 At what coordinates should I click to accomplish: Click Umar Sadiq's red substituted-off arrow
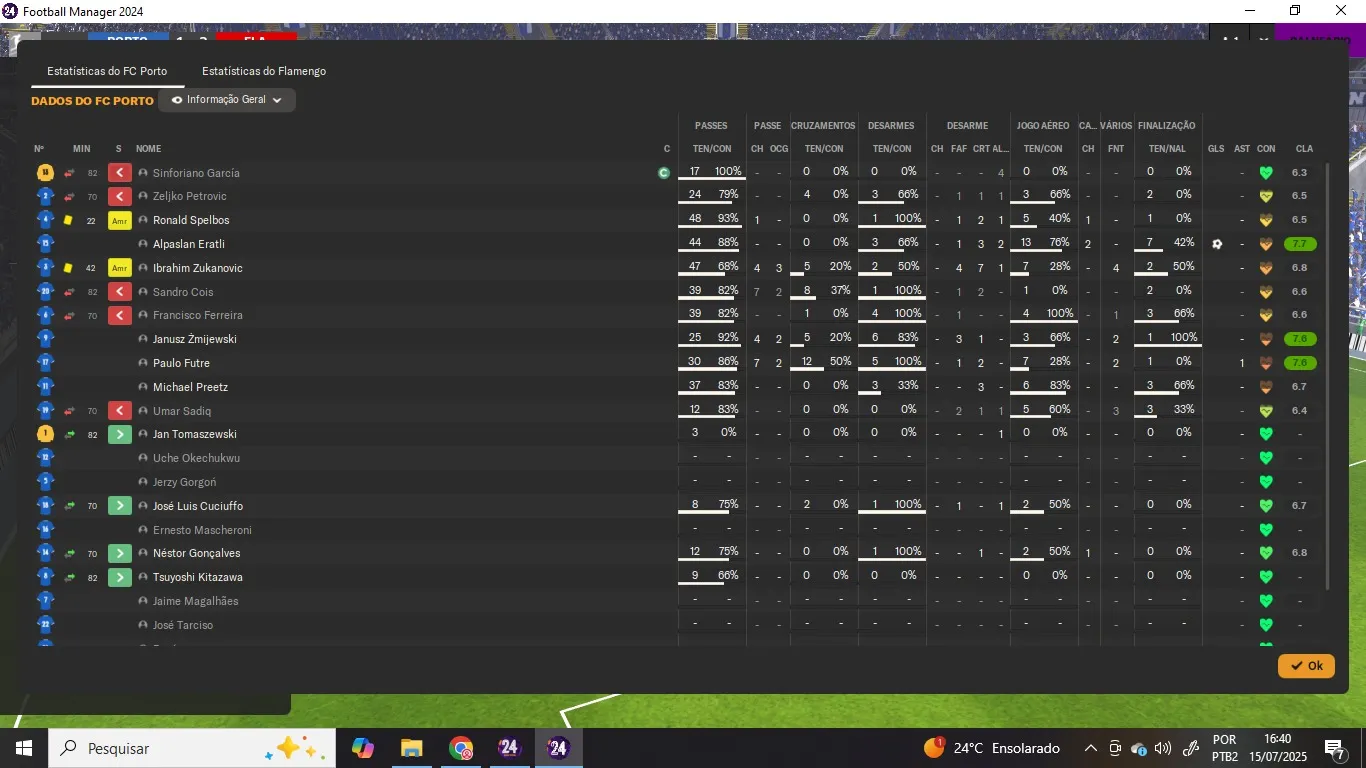[120, 411]
